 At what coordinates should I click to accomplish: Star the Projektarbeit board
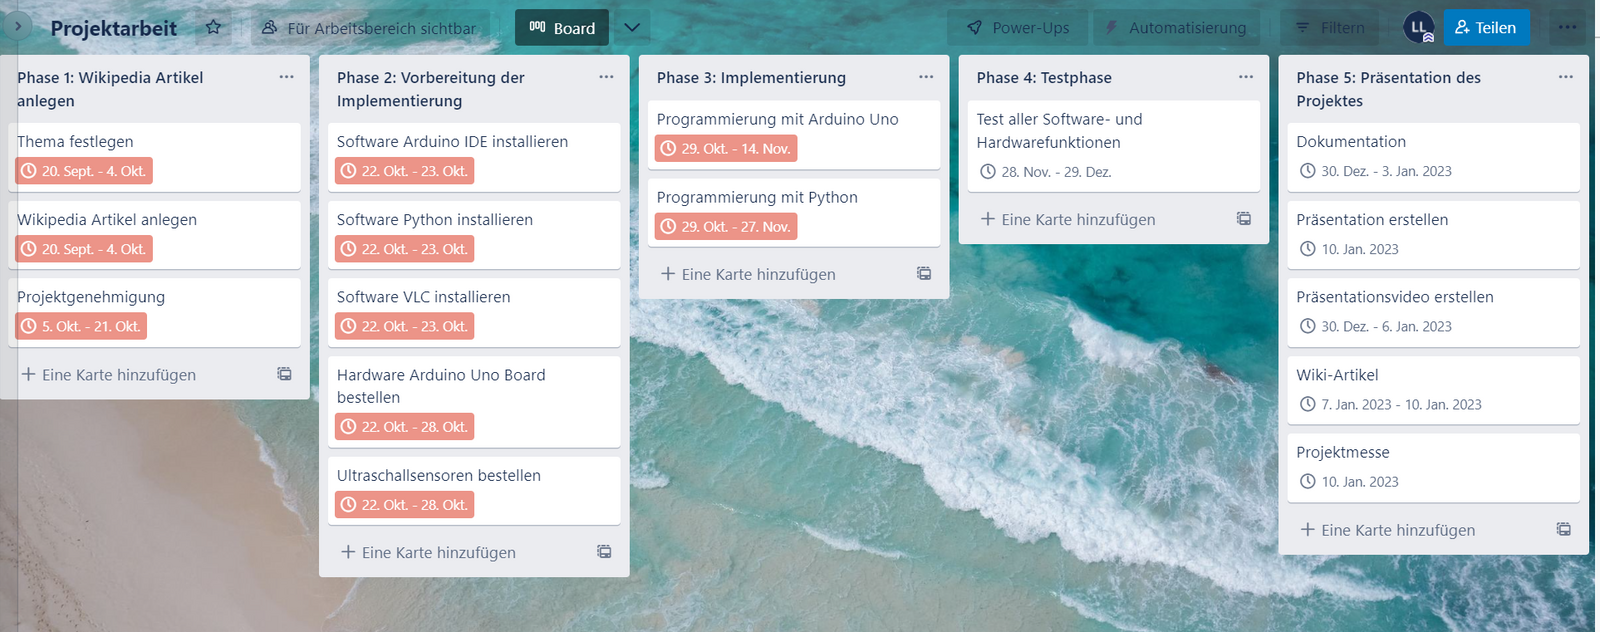pos(213,28)
